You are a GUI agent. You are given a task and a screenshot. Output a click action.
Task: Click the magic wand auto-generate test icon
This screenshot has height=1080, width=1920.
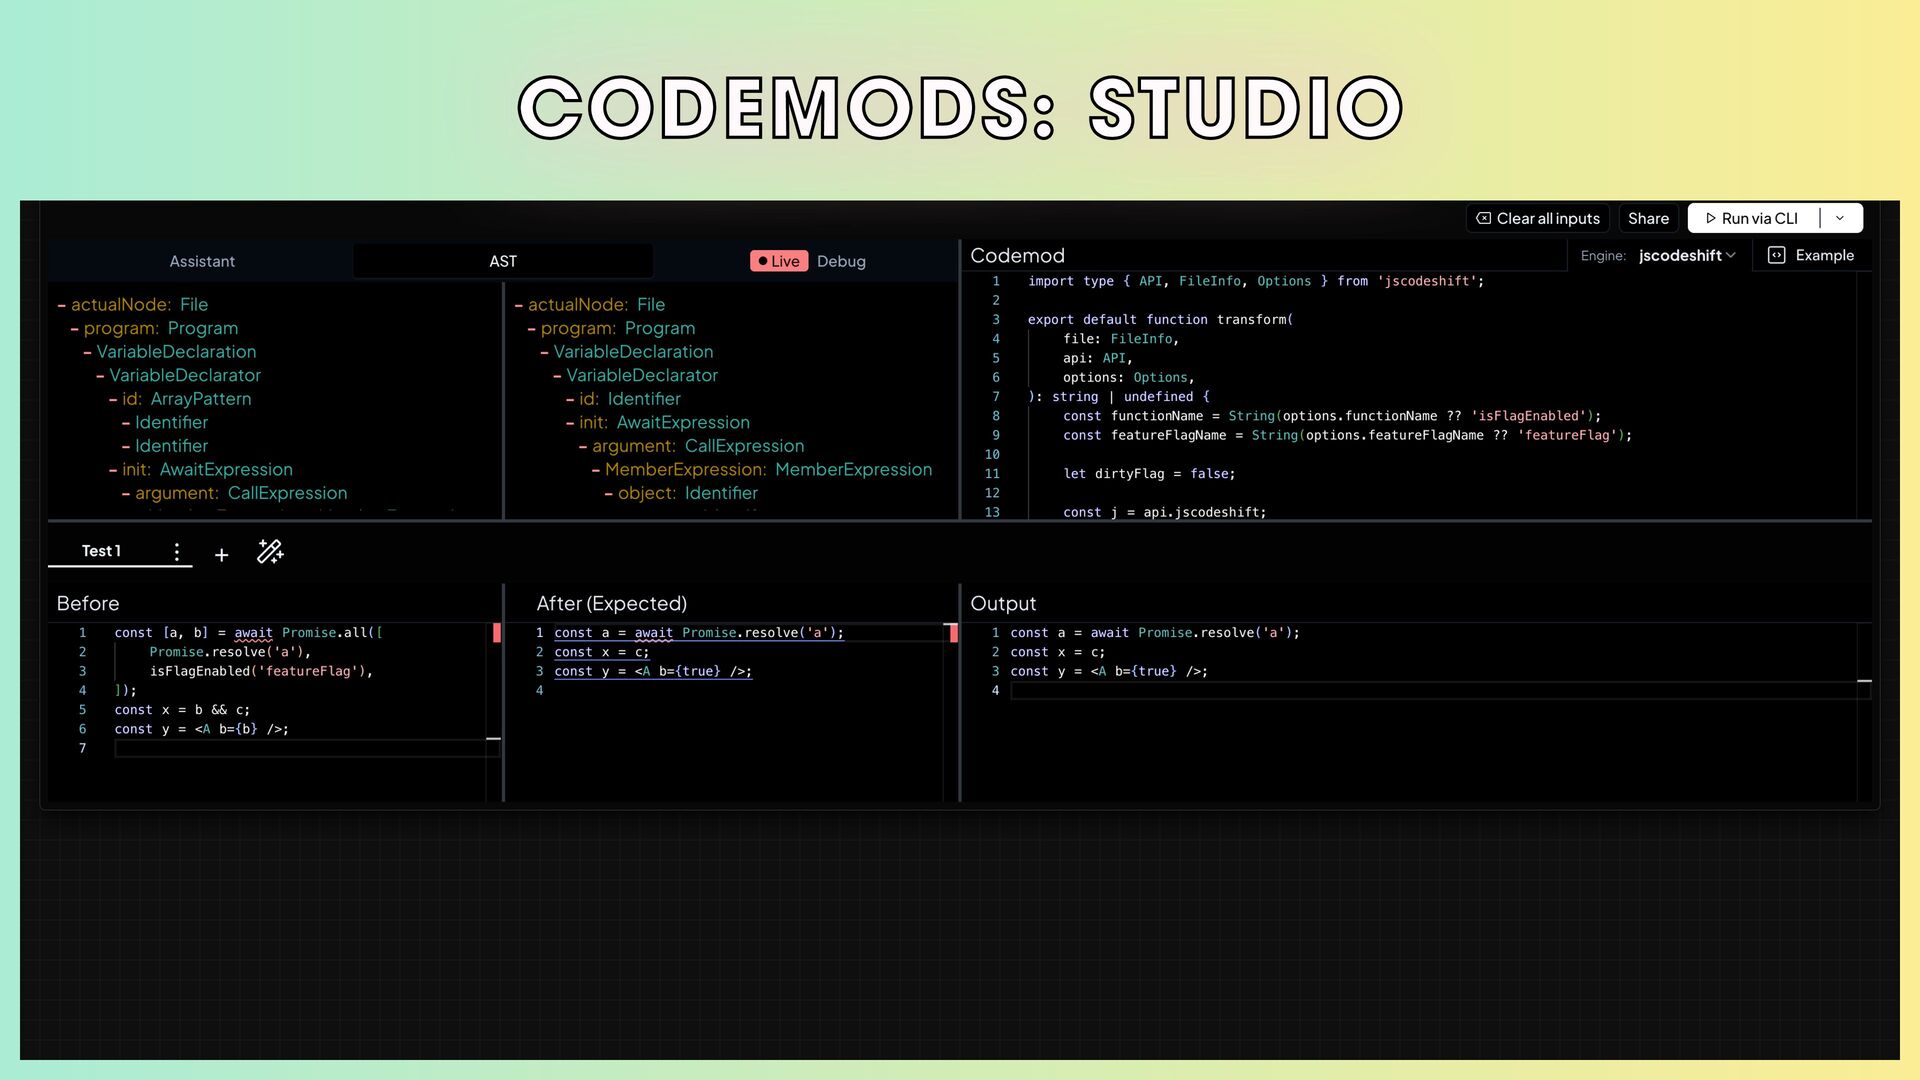click(270, 552)
